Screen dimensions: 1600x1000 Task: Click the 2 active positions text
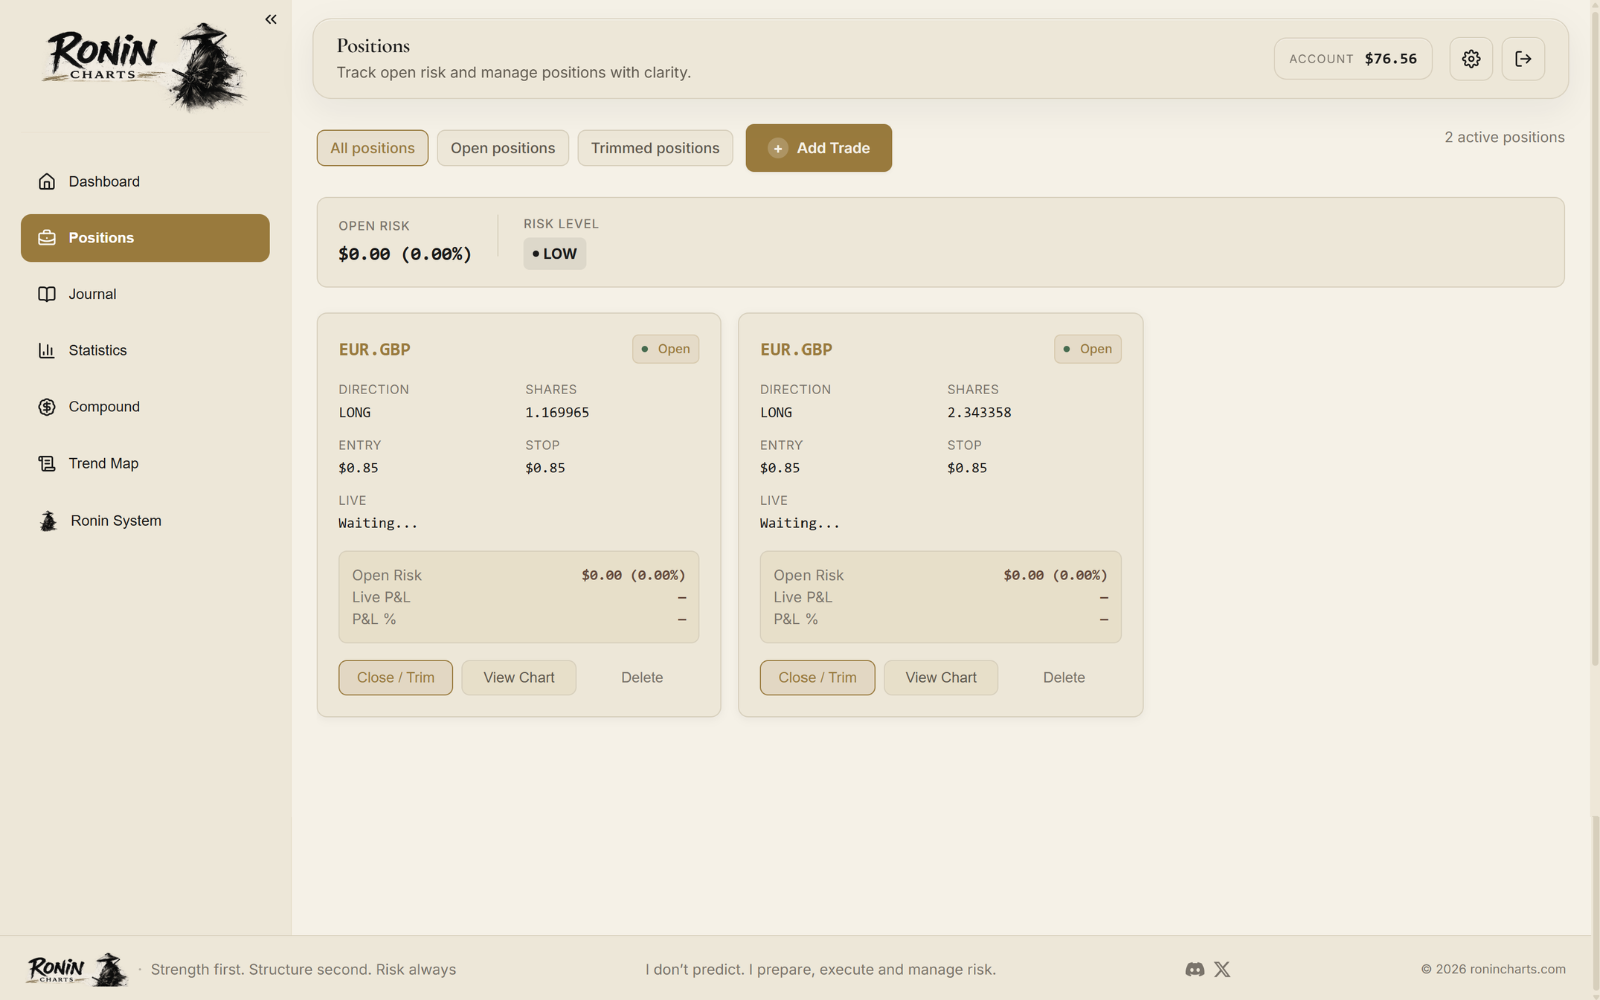point(1504,137)
